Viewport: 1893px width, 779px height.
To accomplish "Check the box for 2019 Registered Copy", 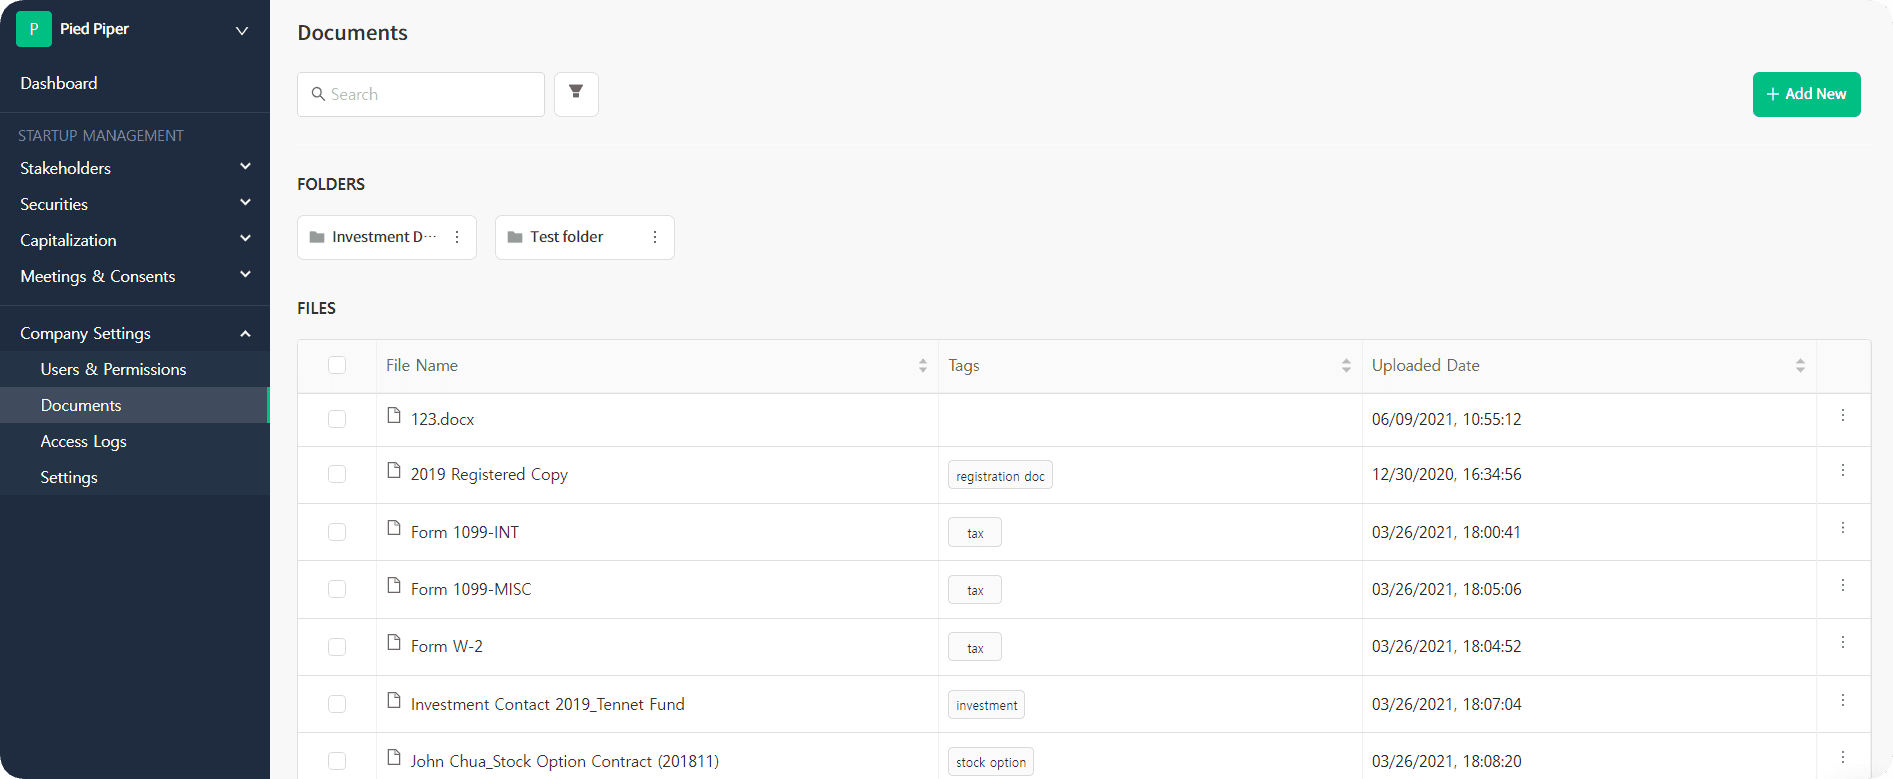I will [337, 474].
